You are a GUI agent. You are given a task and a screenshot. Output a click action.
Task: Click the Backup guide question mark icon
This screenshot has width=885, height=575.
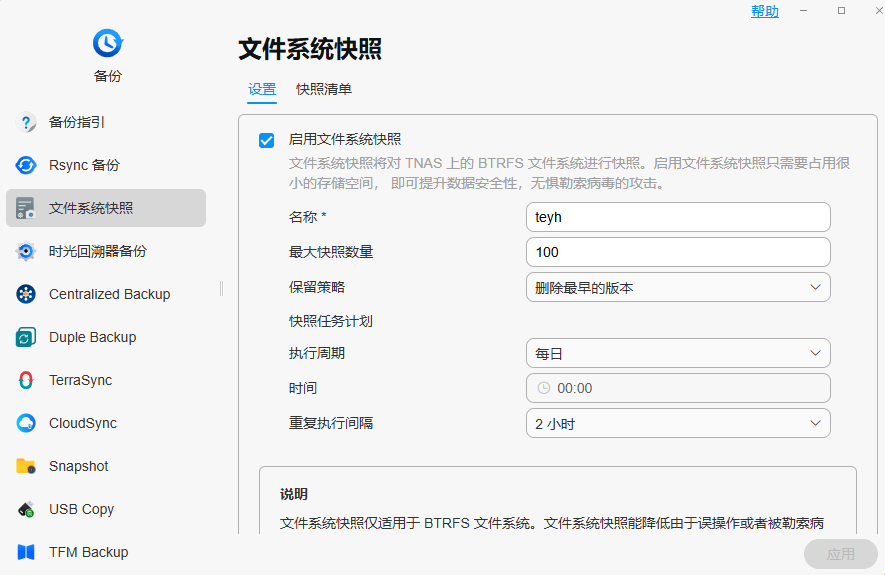click(26, 123)
